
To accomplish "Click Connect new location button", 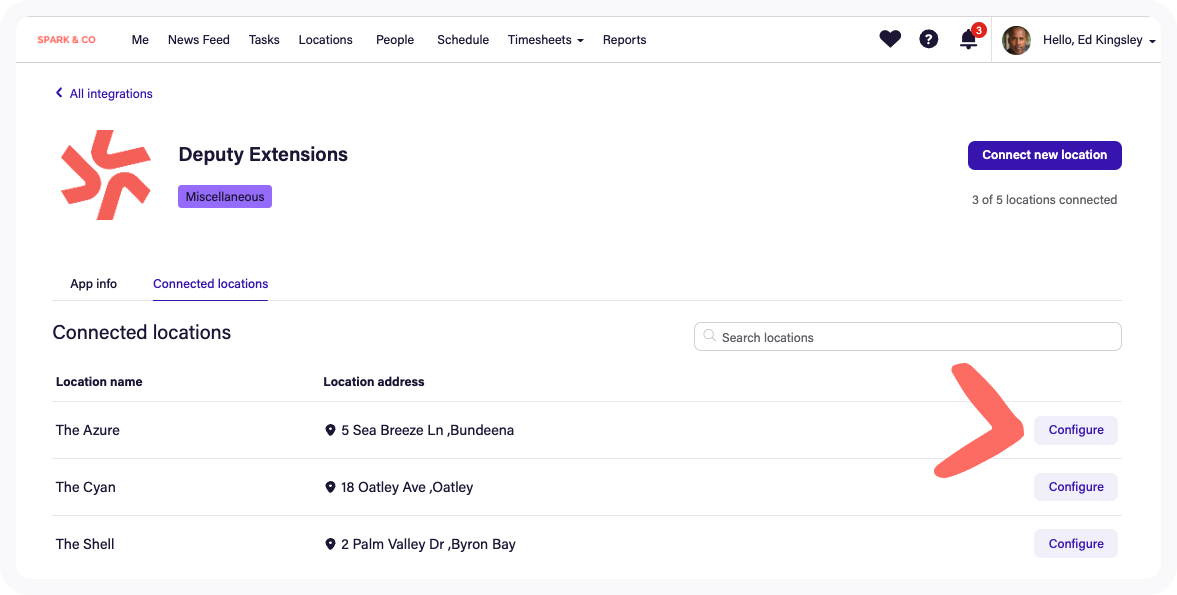I will [1045, 155].
